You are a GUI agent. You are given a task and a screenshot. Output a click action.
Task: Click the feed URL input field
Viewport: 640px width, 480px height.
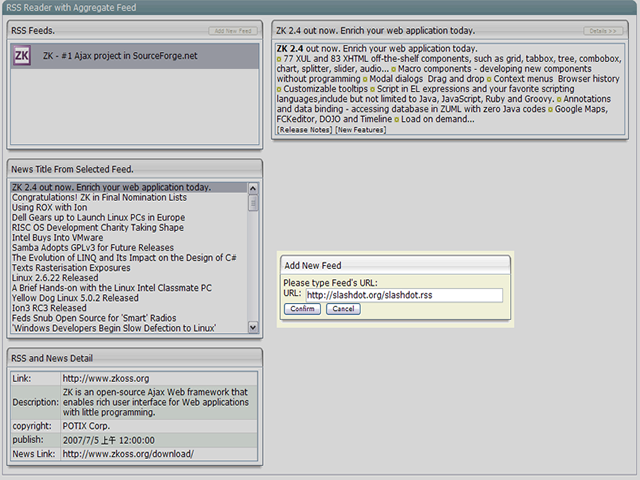point(404,295)
